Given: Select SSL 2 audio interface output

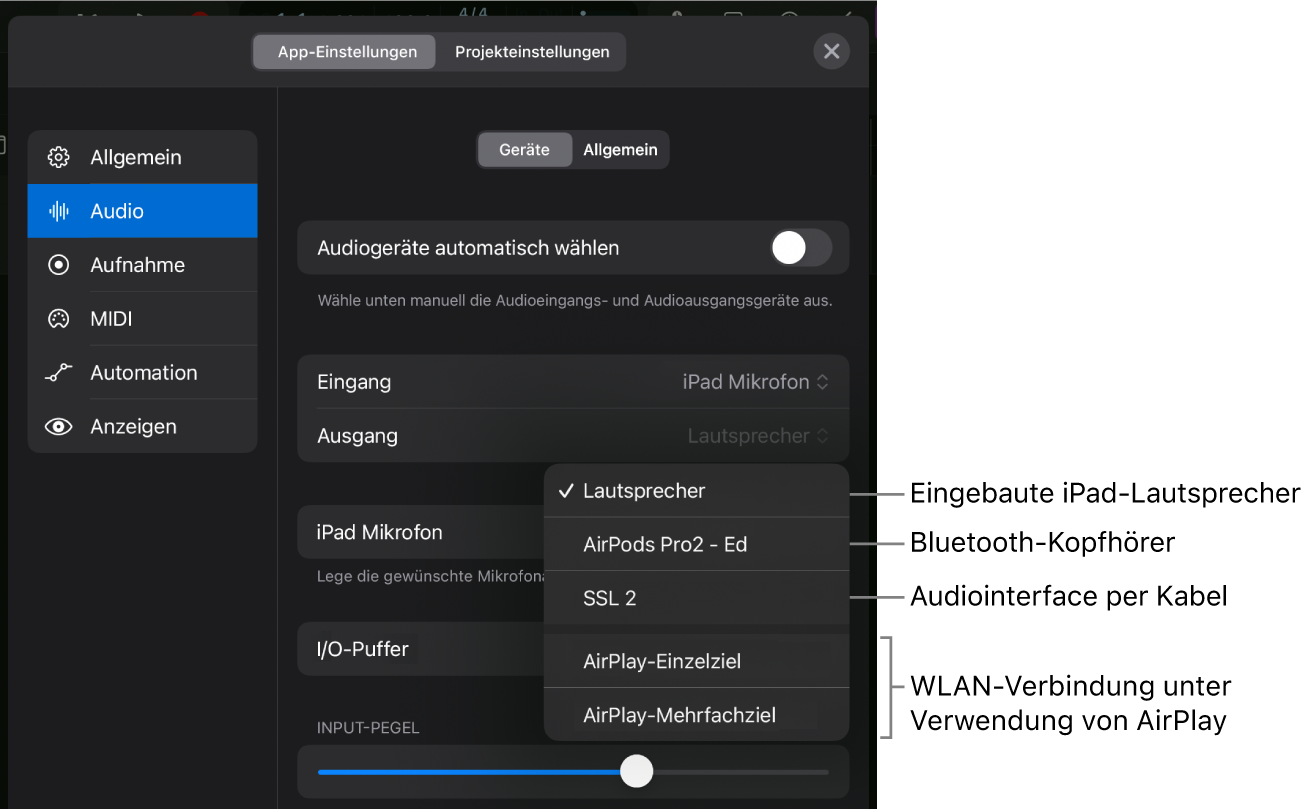Looking at the screenshot, I should pos(696,599).
